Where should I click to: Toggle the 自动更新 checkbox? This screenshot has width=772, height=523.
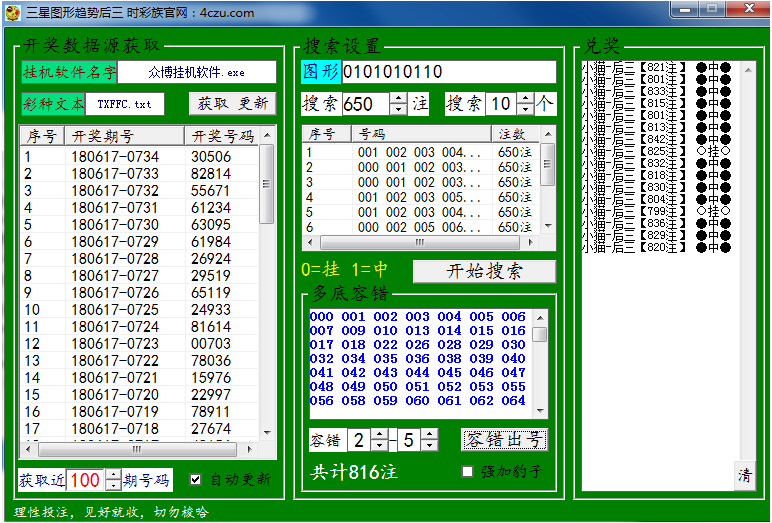[196, 479]
